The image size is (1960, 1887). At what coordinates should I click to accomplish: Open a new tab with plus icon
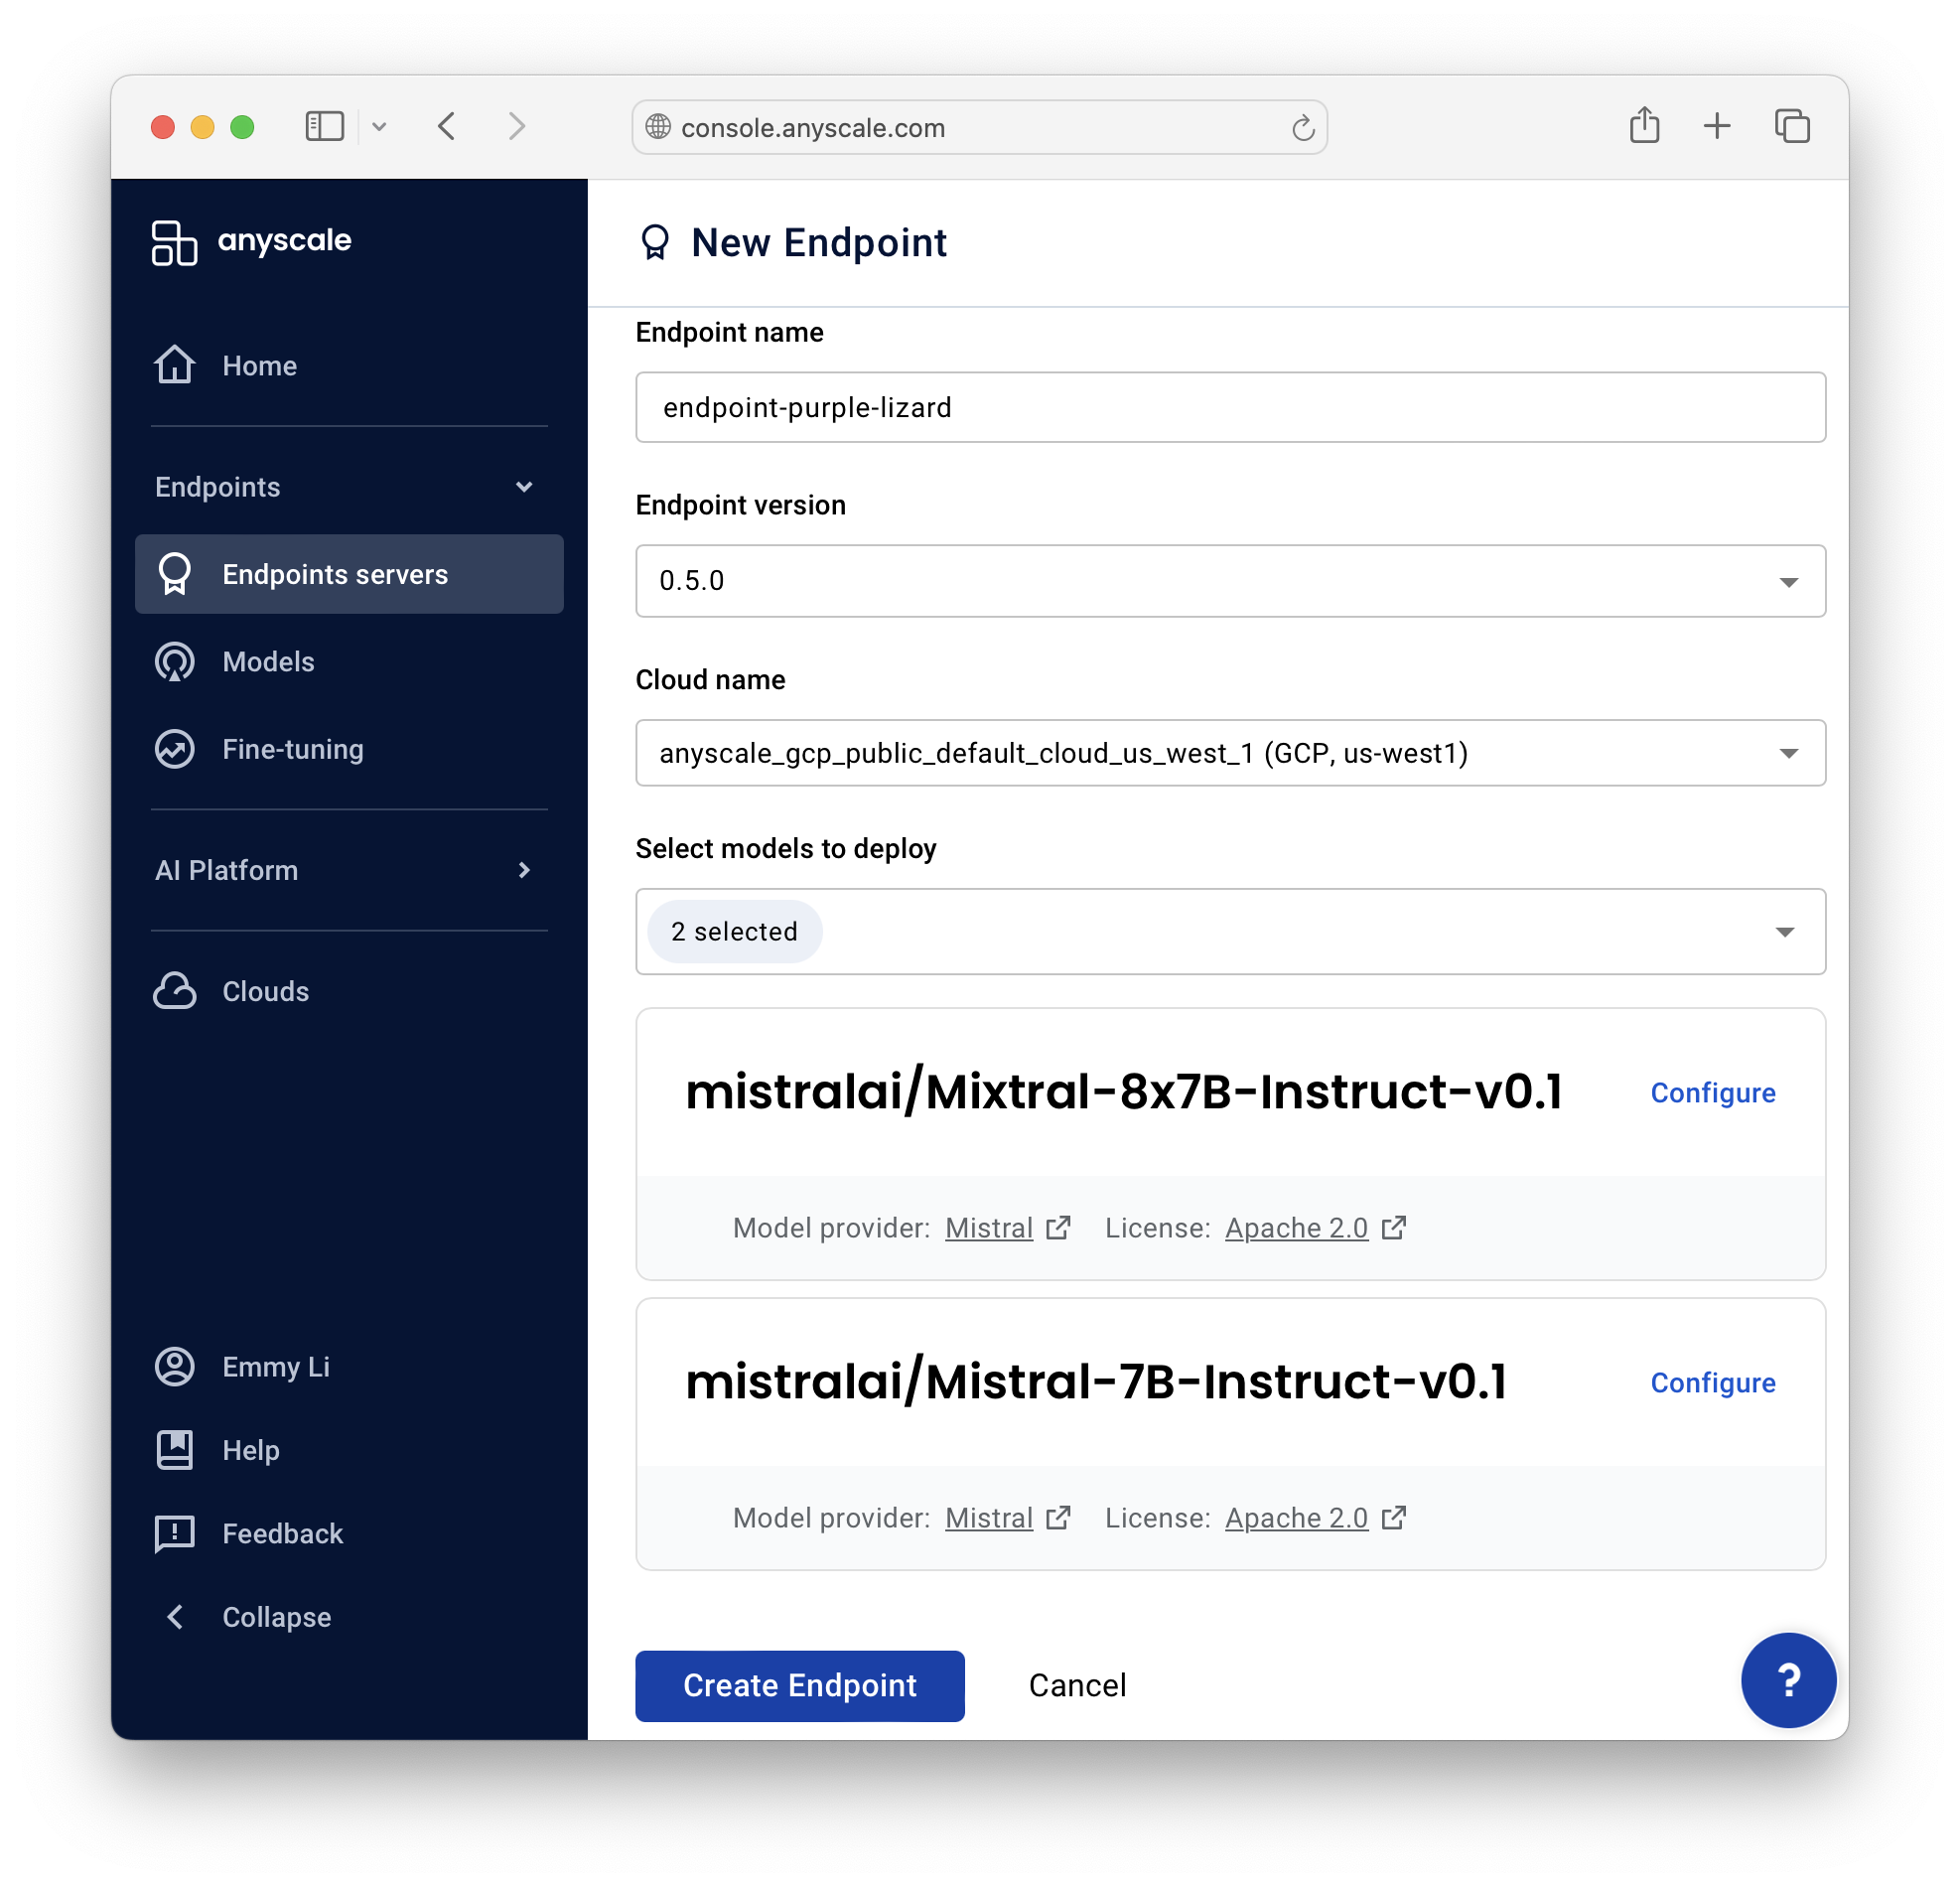tap(1717, 126)
